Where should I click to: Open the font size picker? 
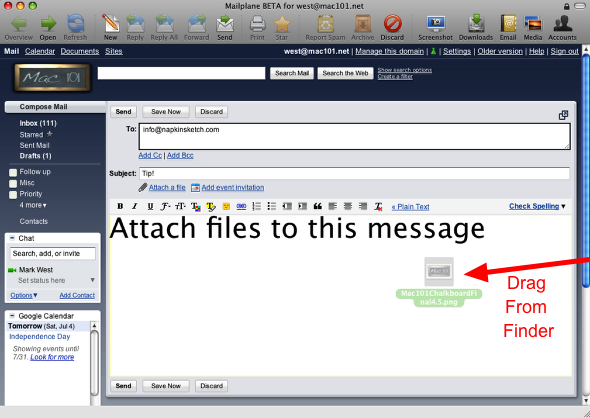coord(180,206)
